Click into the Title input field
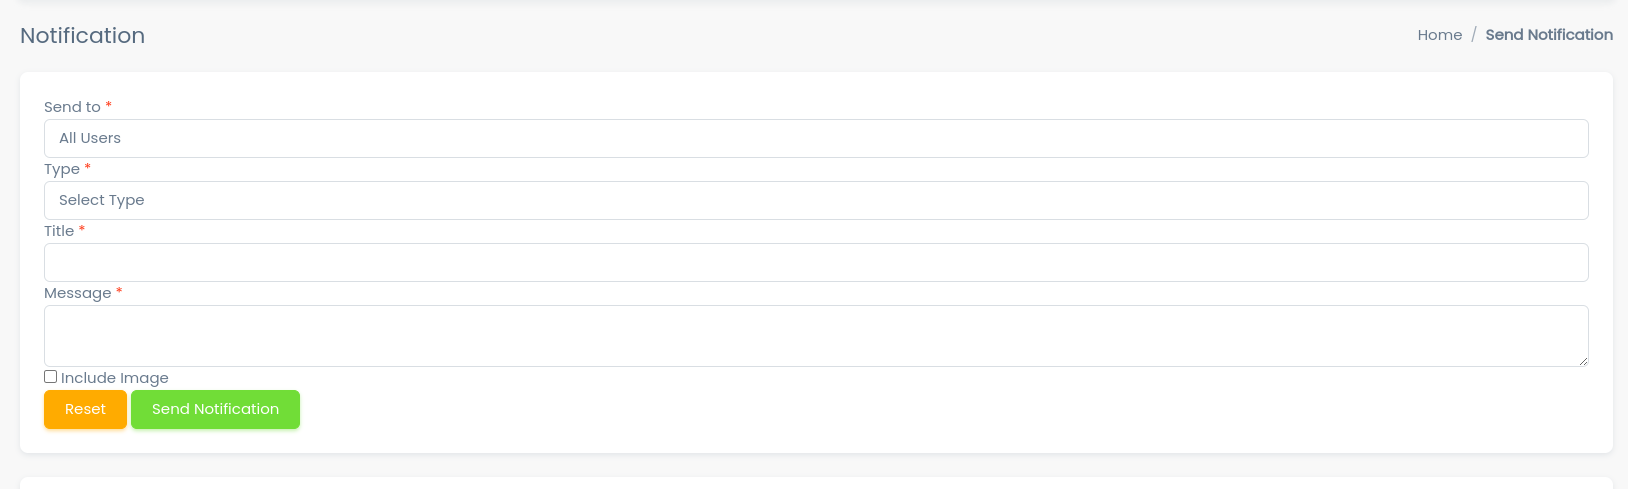This screenshot has height=489, width=1628. (815, 262)
